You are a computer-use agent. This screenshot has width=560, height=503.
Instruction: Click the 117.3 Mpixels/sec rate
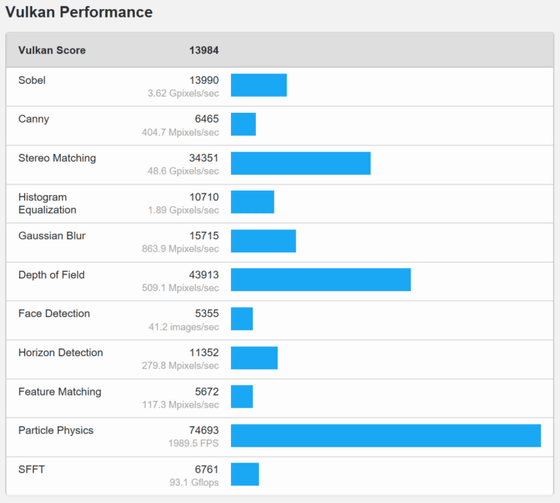click(x=180, y=405)
